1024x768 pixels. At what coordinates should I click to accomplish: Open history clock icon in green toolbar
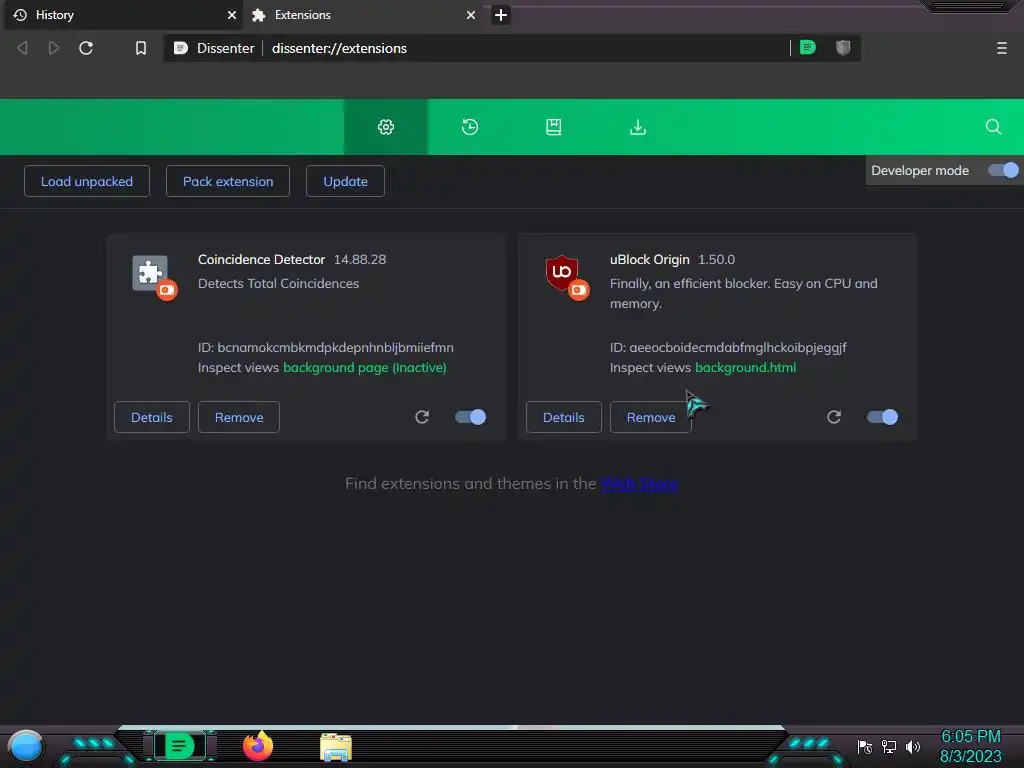(x=470, y=127)
